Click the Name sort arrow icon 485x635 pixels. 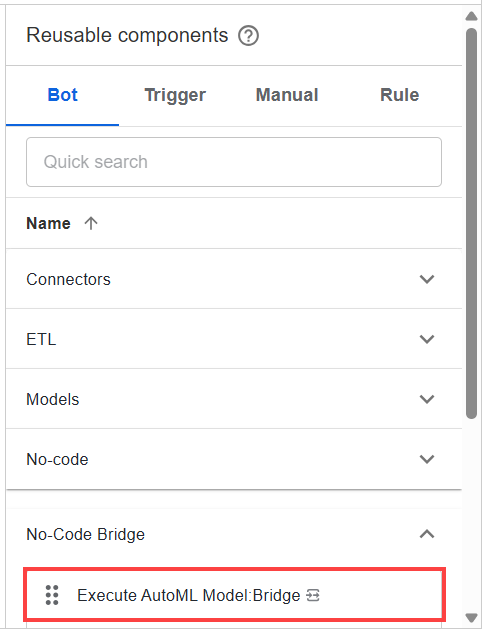tap(91, 223)
